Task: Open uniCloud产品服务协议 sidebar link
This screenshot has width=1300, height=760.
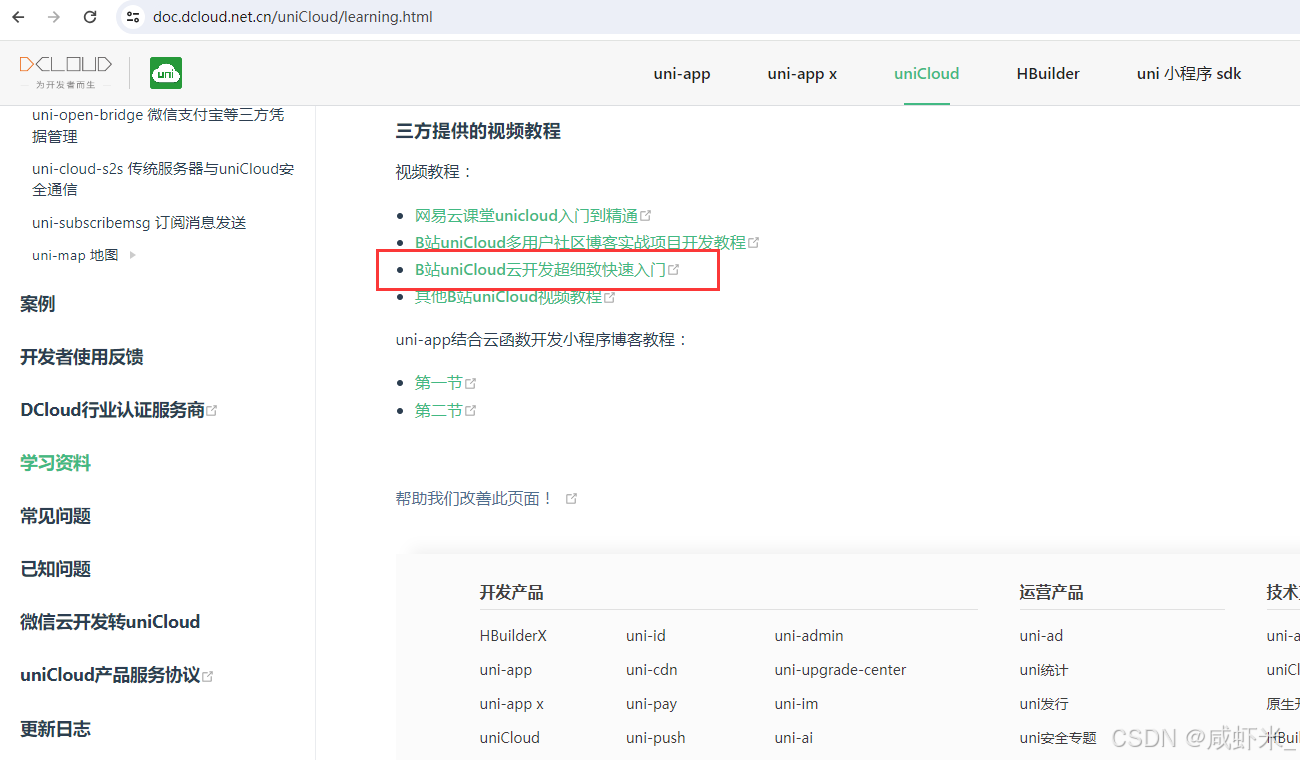Action: pyautogui.click(x=110, y=675)
